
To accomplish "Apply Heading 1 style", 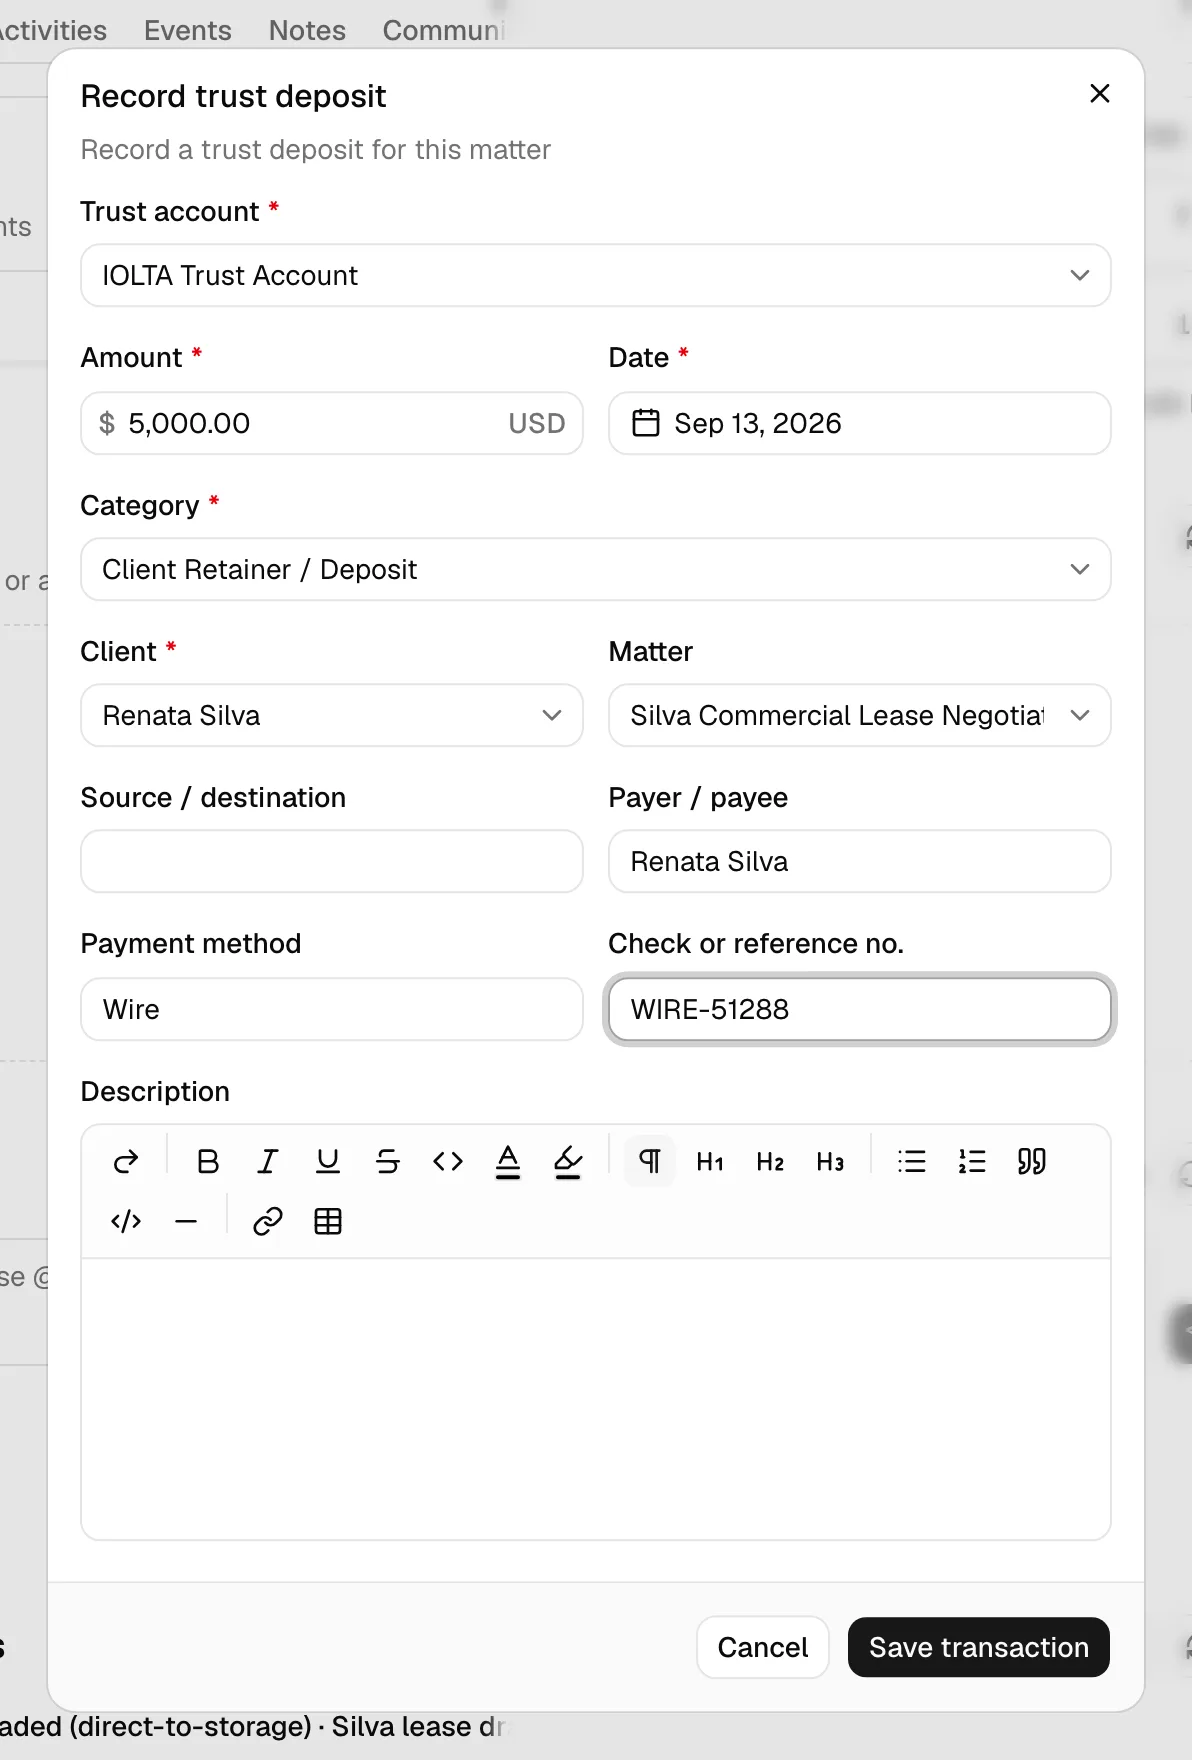I will [x=710, y=1161].
